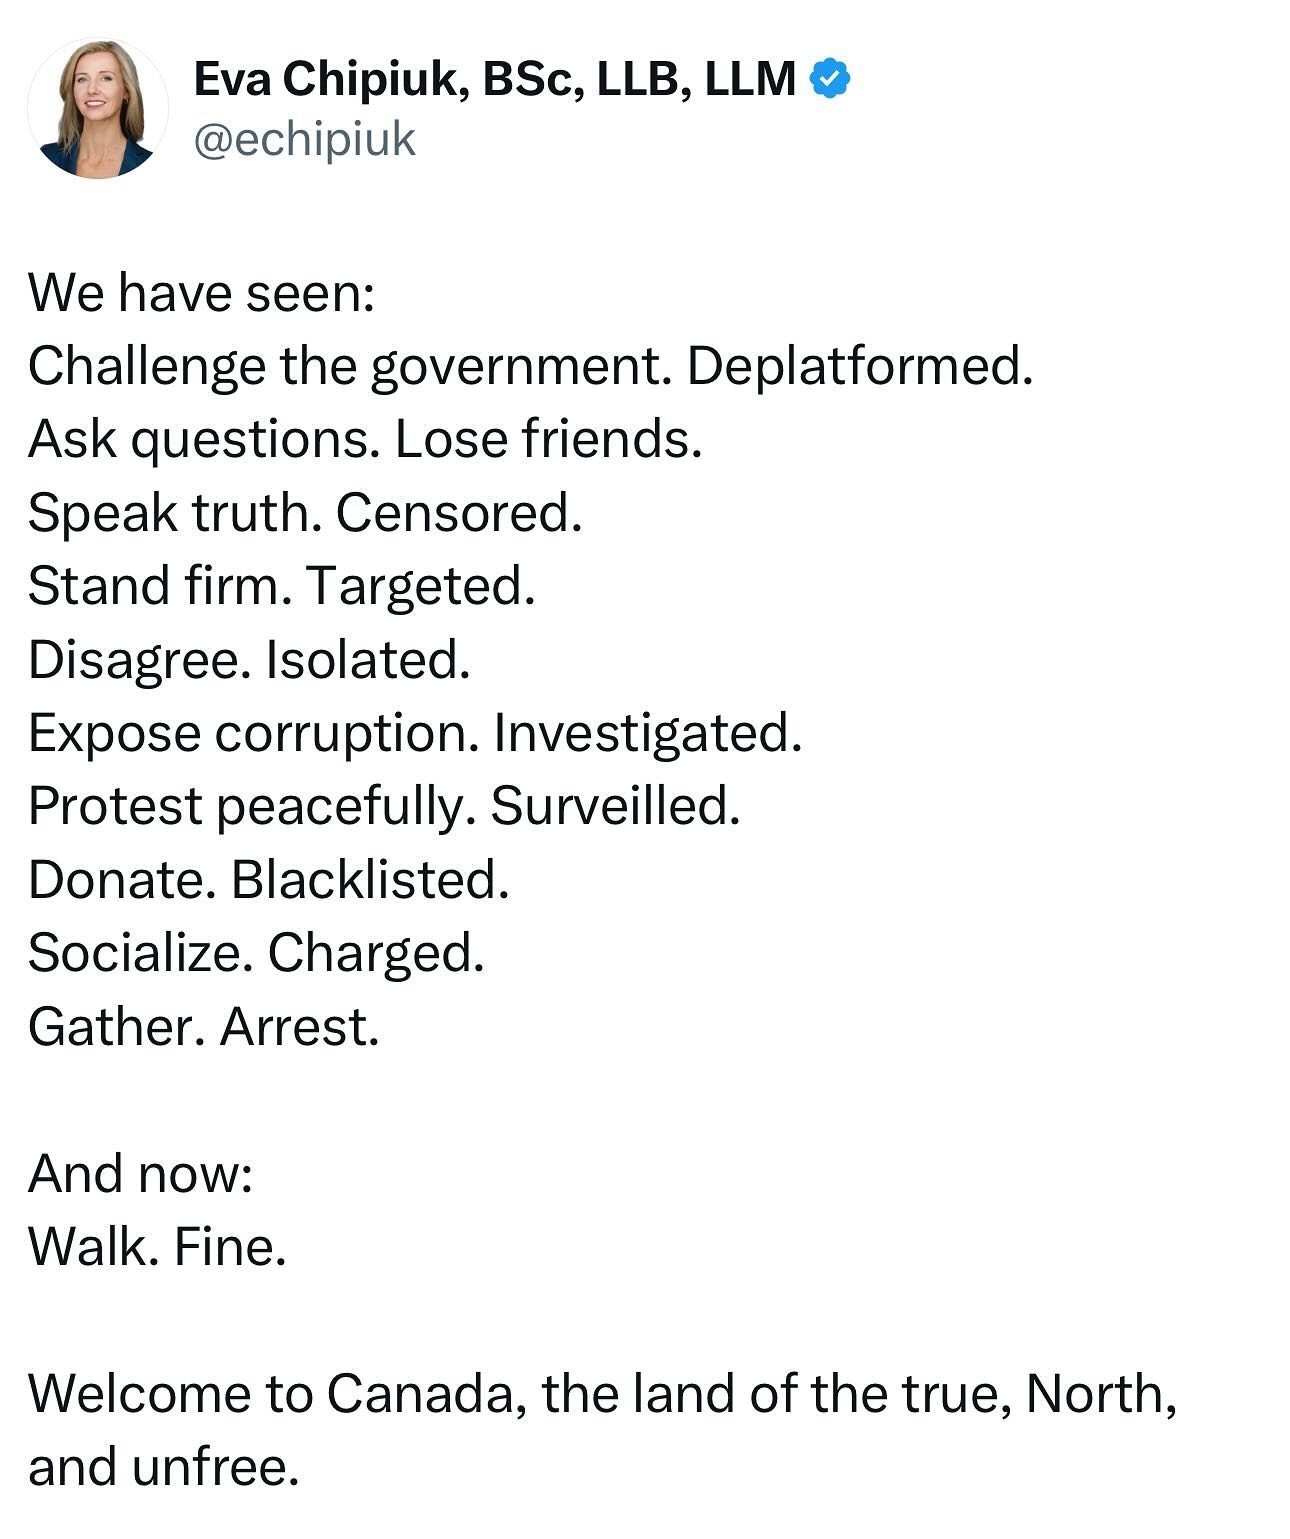Select the "Socialize. Charged." line
Image resolution: width=1290 pixels, height=1539 pixels.
(256, 953)
